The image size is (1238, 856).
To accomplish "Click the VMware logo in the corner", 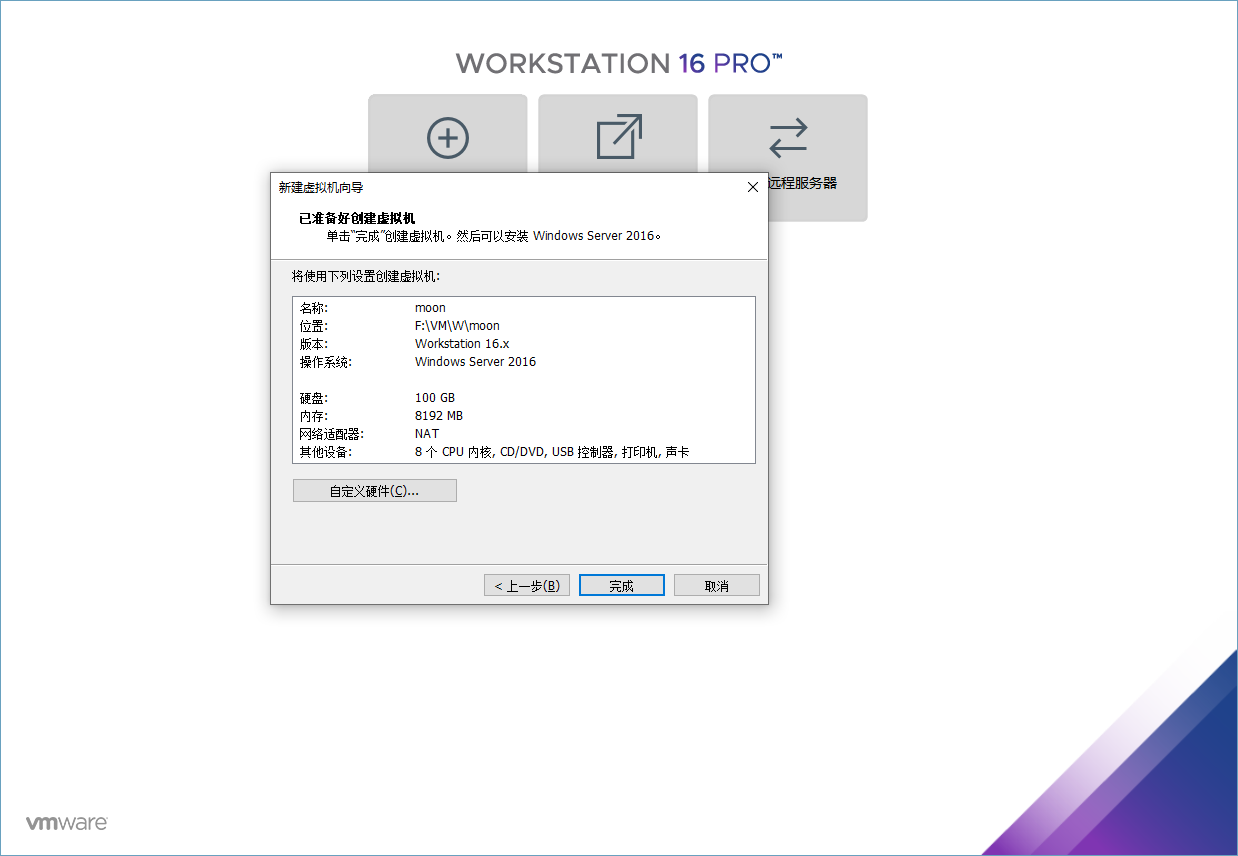I will click(x=67, y=823).
